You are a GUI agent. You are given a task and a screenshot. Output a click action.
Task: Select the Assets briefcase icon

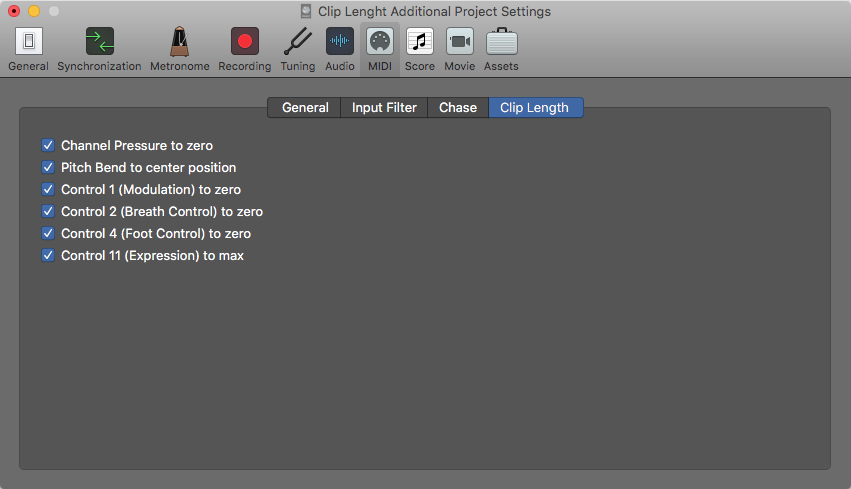point(501,41)
